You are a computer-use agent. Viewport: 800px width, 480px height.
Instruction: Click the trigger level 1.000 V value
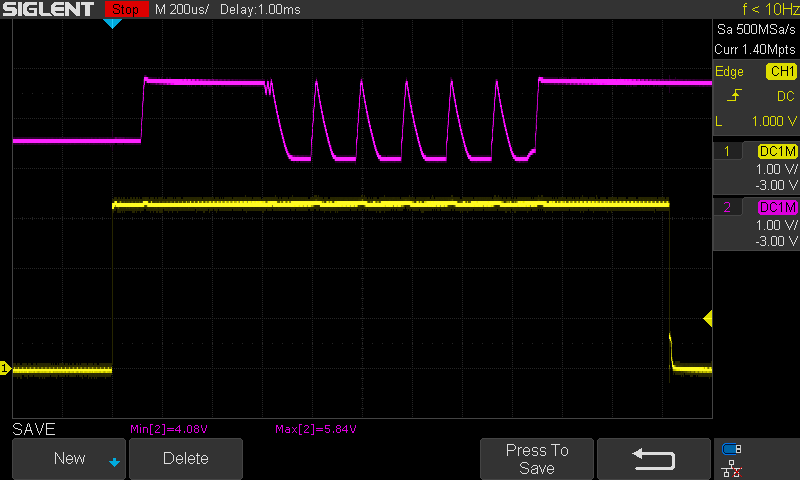774,121
